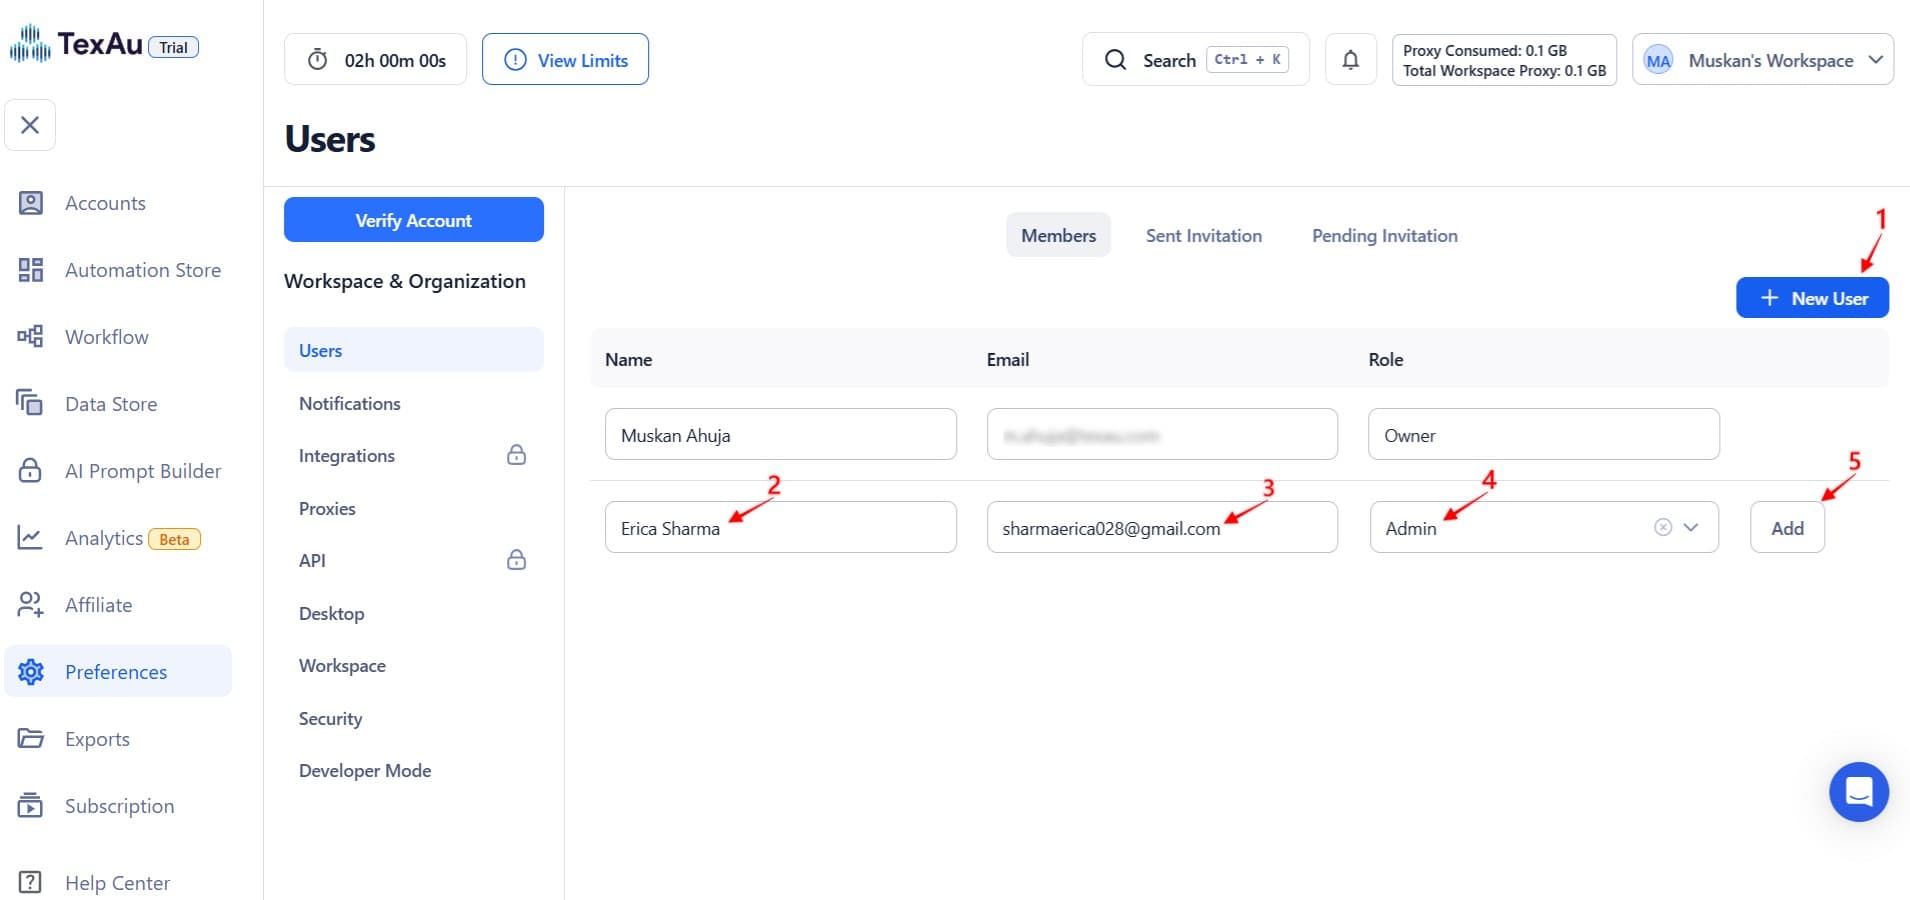This screenshot has height=900, width=1910.
Task: Select Notifications in settings menu
Action: coord(349,403)
